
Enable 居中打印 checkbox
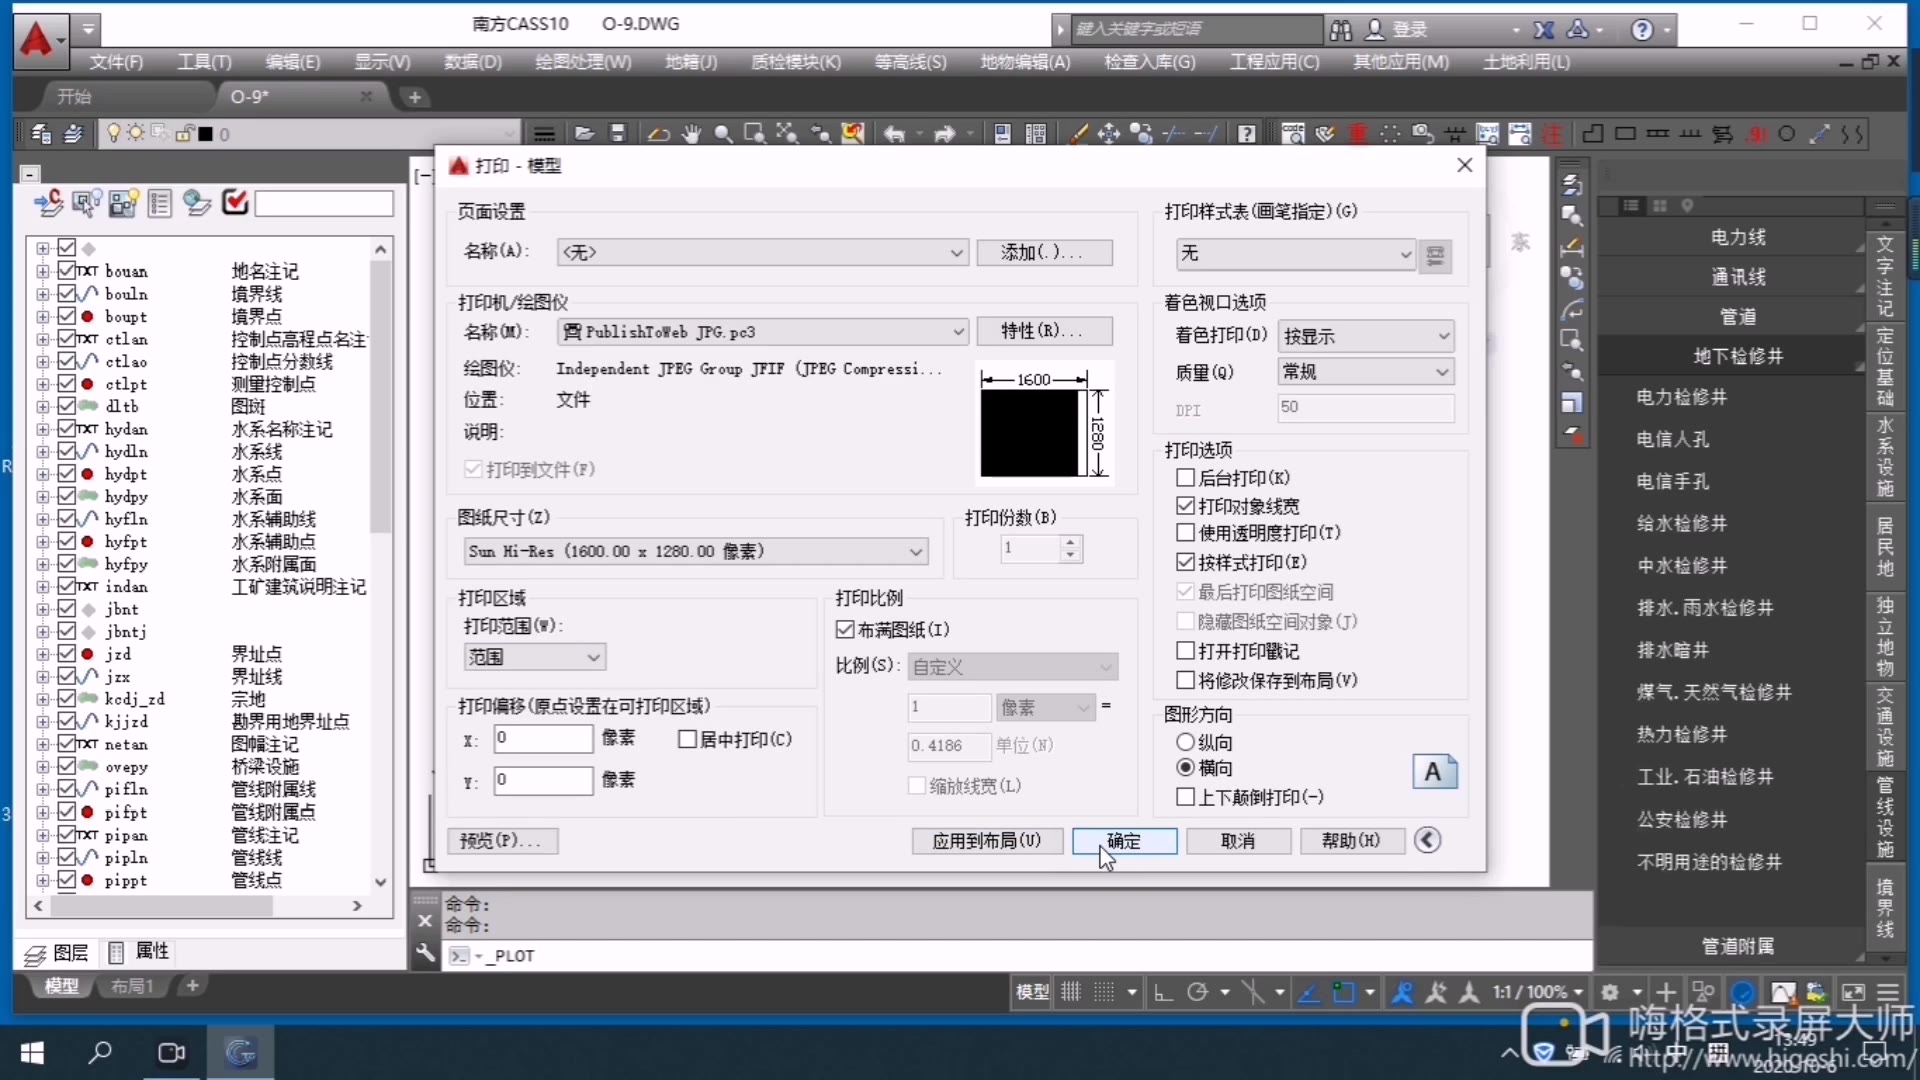pyautogui.click(x=687, y=739)
